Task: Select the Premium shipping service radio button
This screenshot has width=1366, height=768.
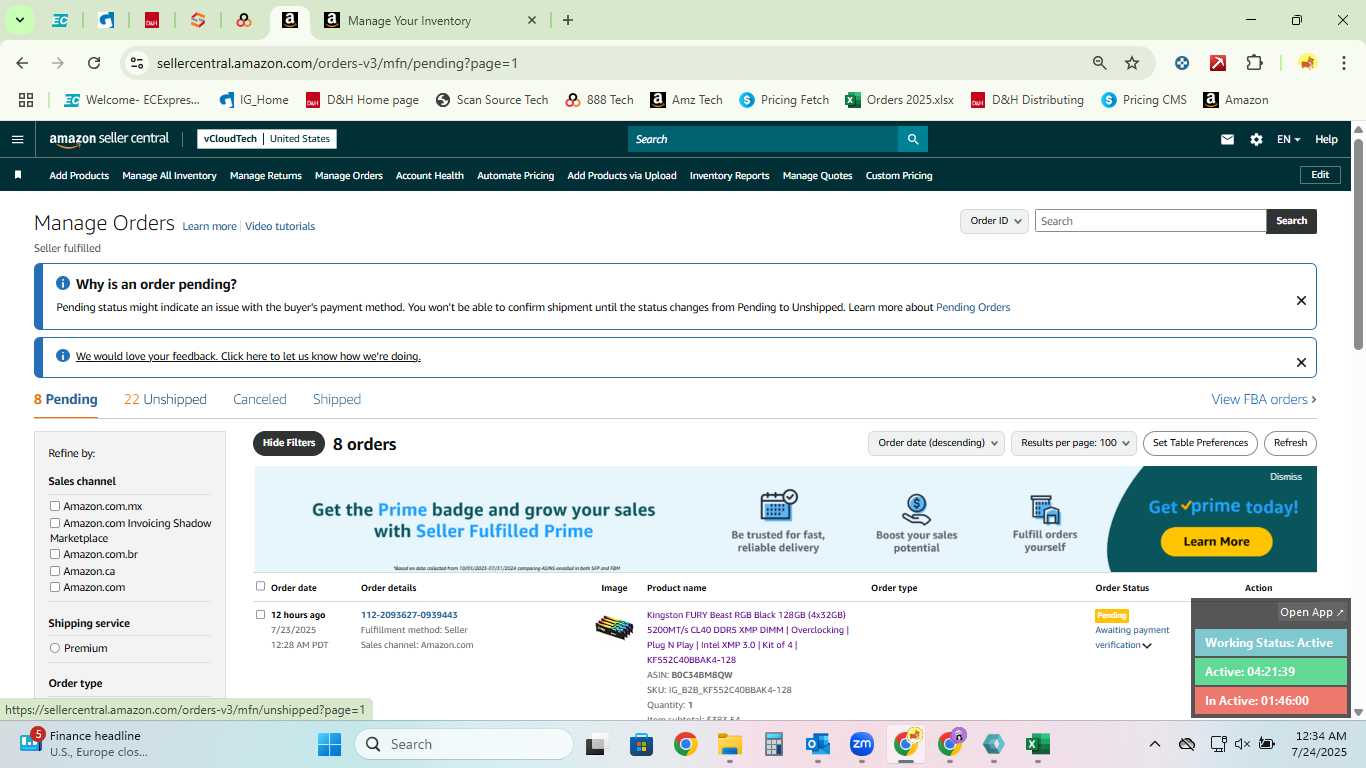Action: click(x=55, y=648)
